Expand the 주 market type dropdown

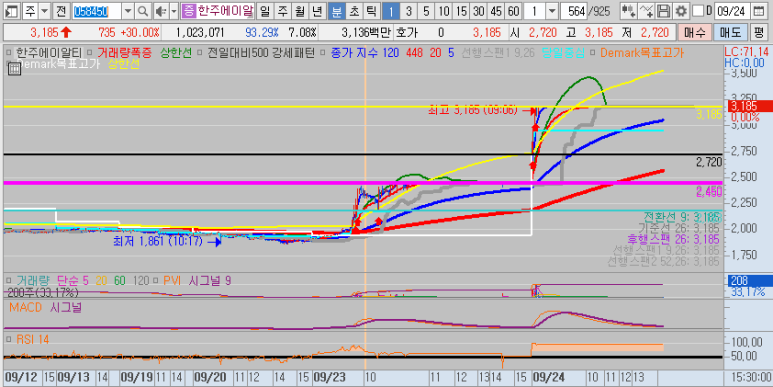click(x=45, y=11)
